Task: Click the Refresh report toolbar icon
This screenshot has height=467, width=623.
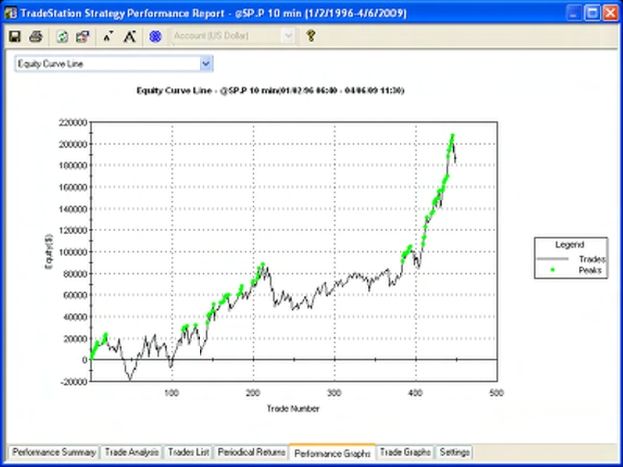Action: (x=62, y=37)
